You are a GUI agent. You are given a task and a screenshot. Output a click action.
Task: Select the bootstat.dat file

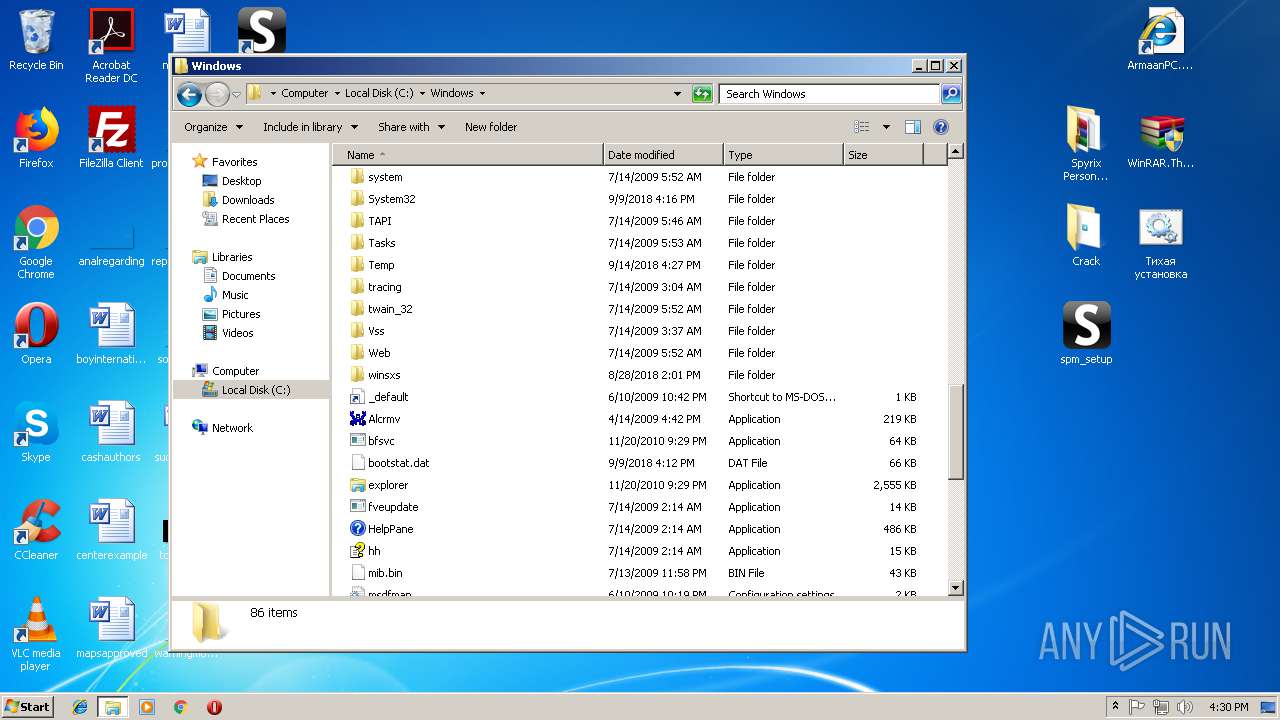[x=638, y=463]
